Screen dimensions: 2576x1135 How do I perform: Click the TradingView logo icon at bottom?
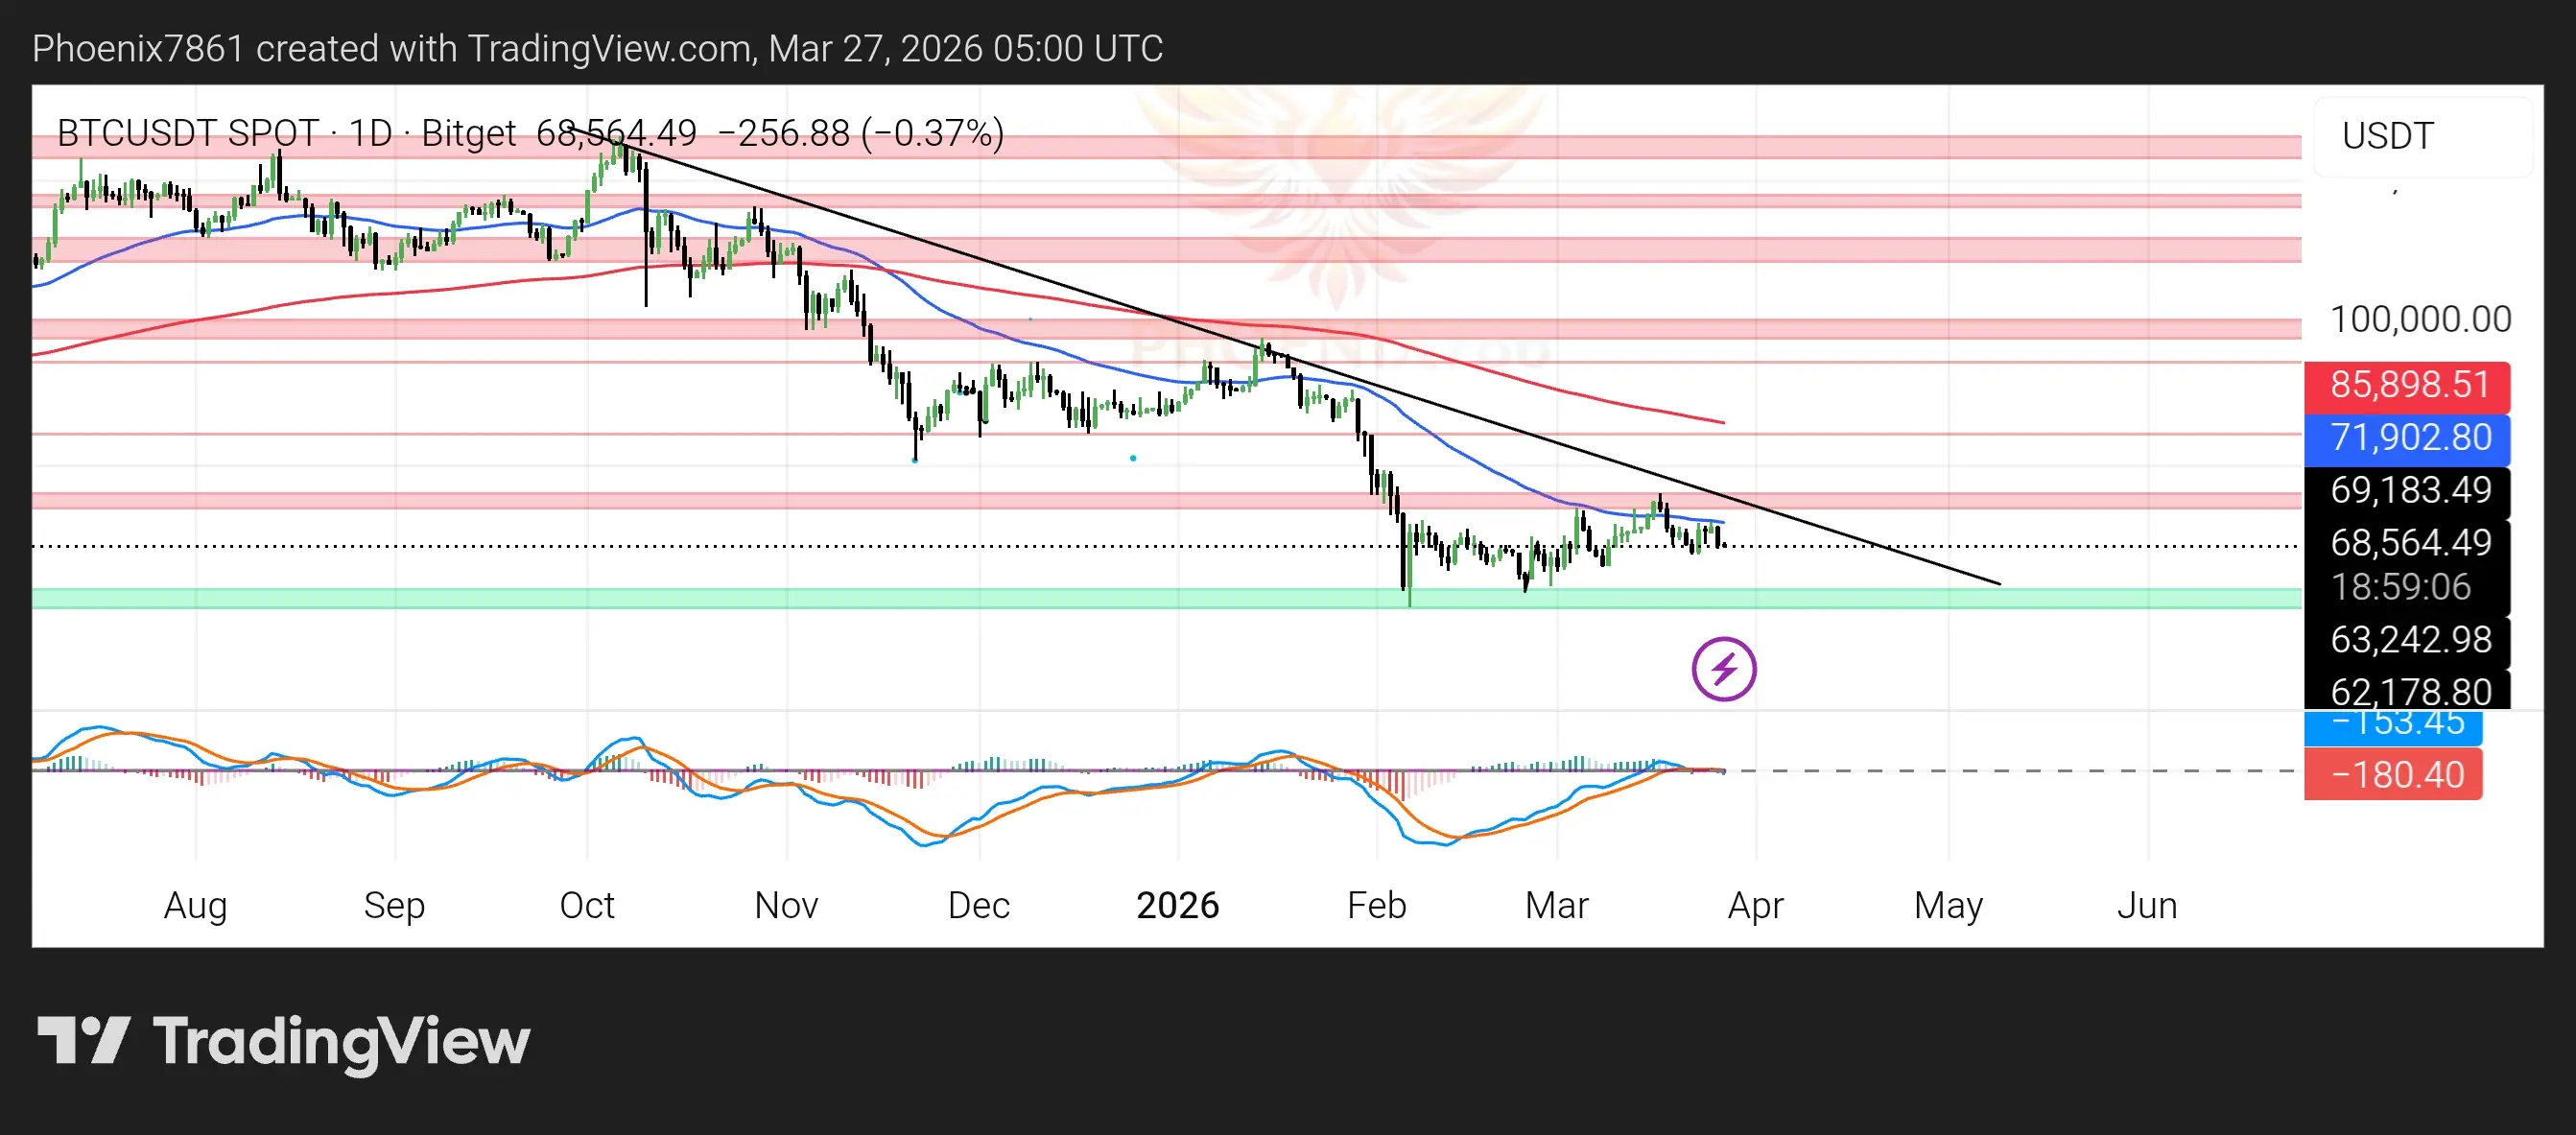(83, 1040)
